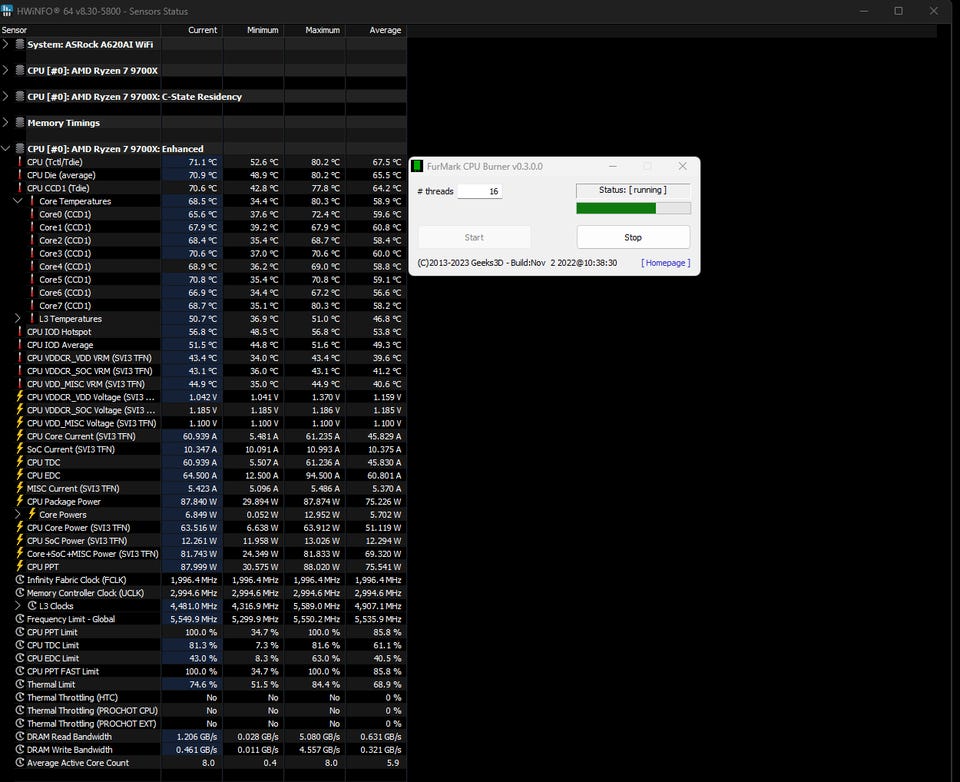Click the CPU CCD1 (Tdie) sensor label

(58, 188)
